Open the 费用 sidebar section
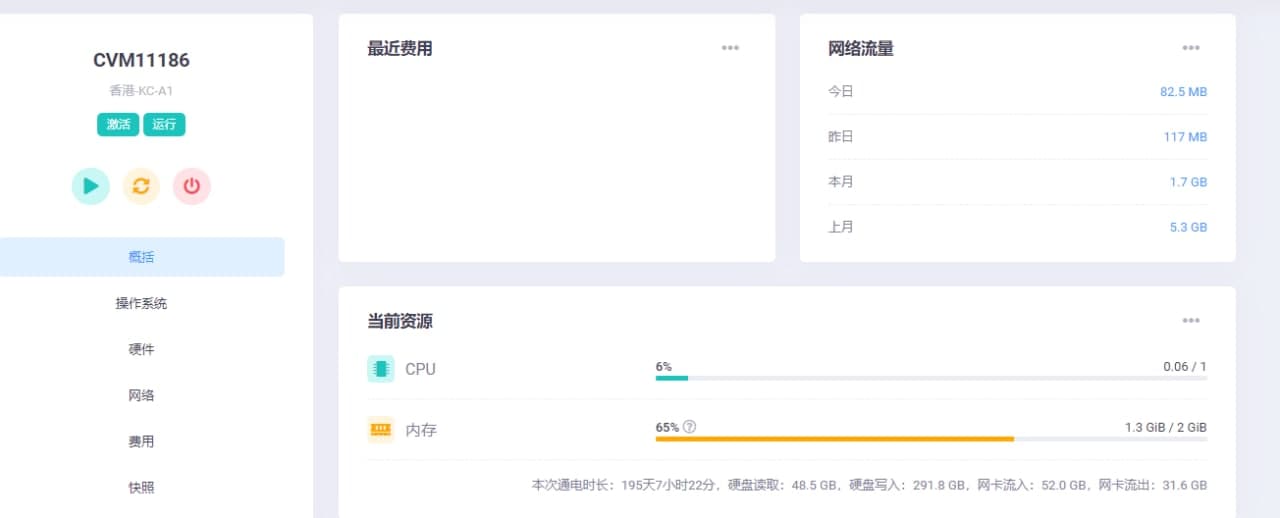Image resolution: width=1280 pixels, height=518 pixels. (141, 441)
